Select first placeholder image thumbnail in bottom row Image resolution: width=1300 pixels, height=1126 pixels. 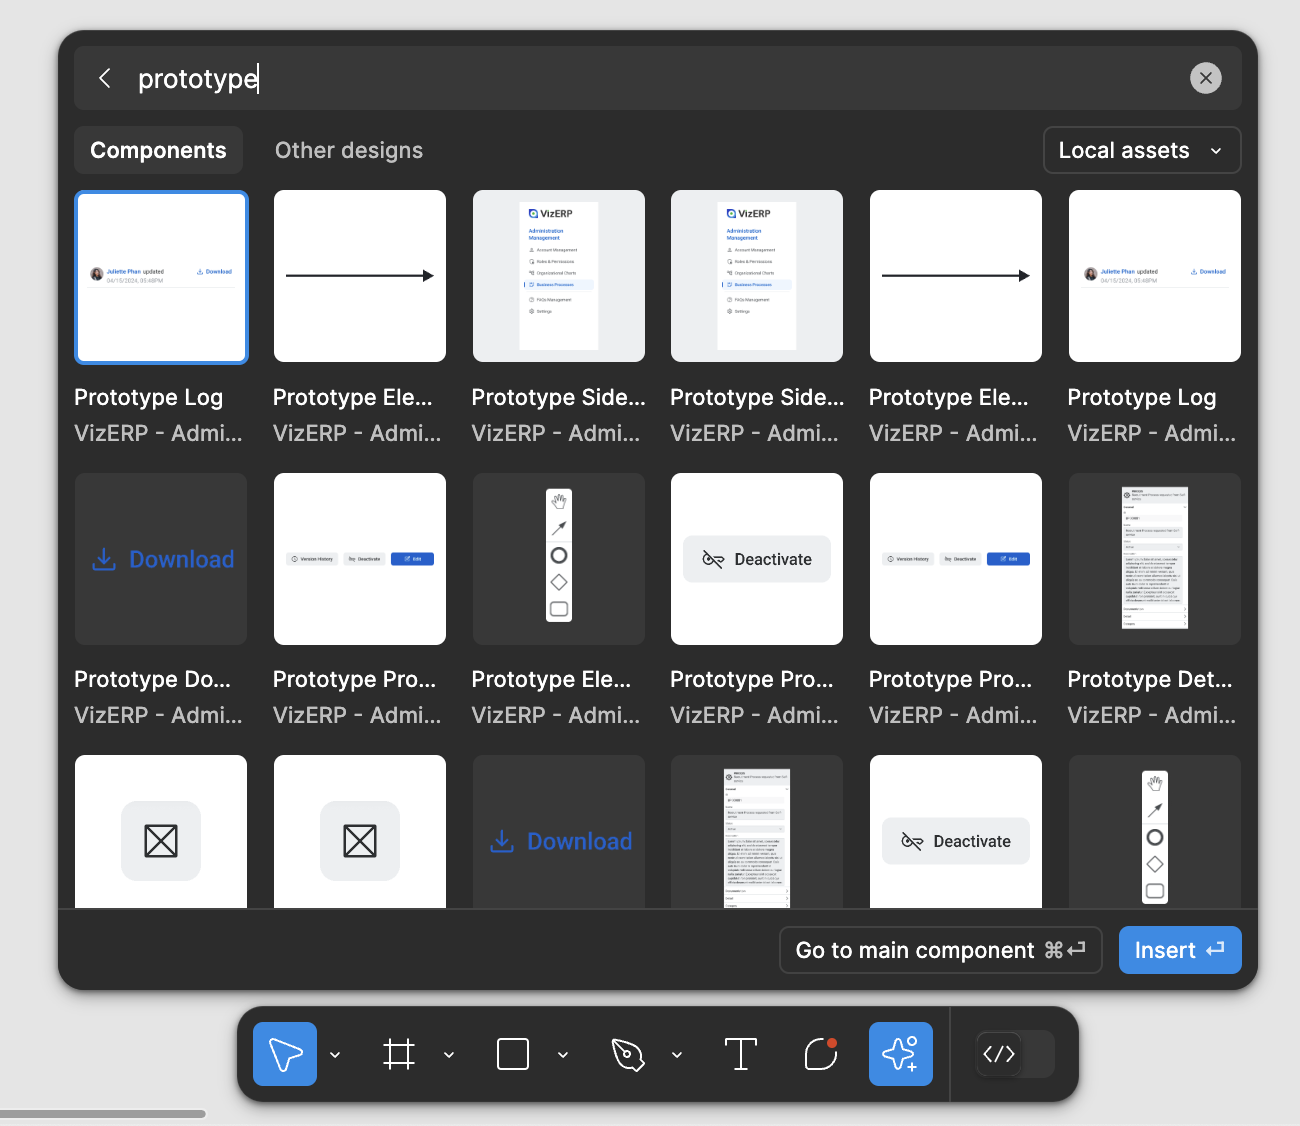pos(161,832)
